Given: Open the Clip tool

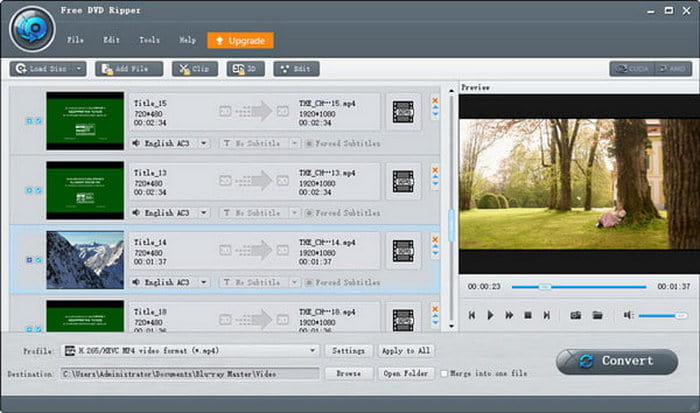Looking at the screenshot, I should pyautogui.click(x=195, y=69).
